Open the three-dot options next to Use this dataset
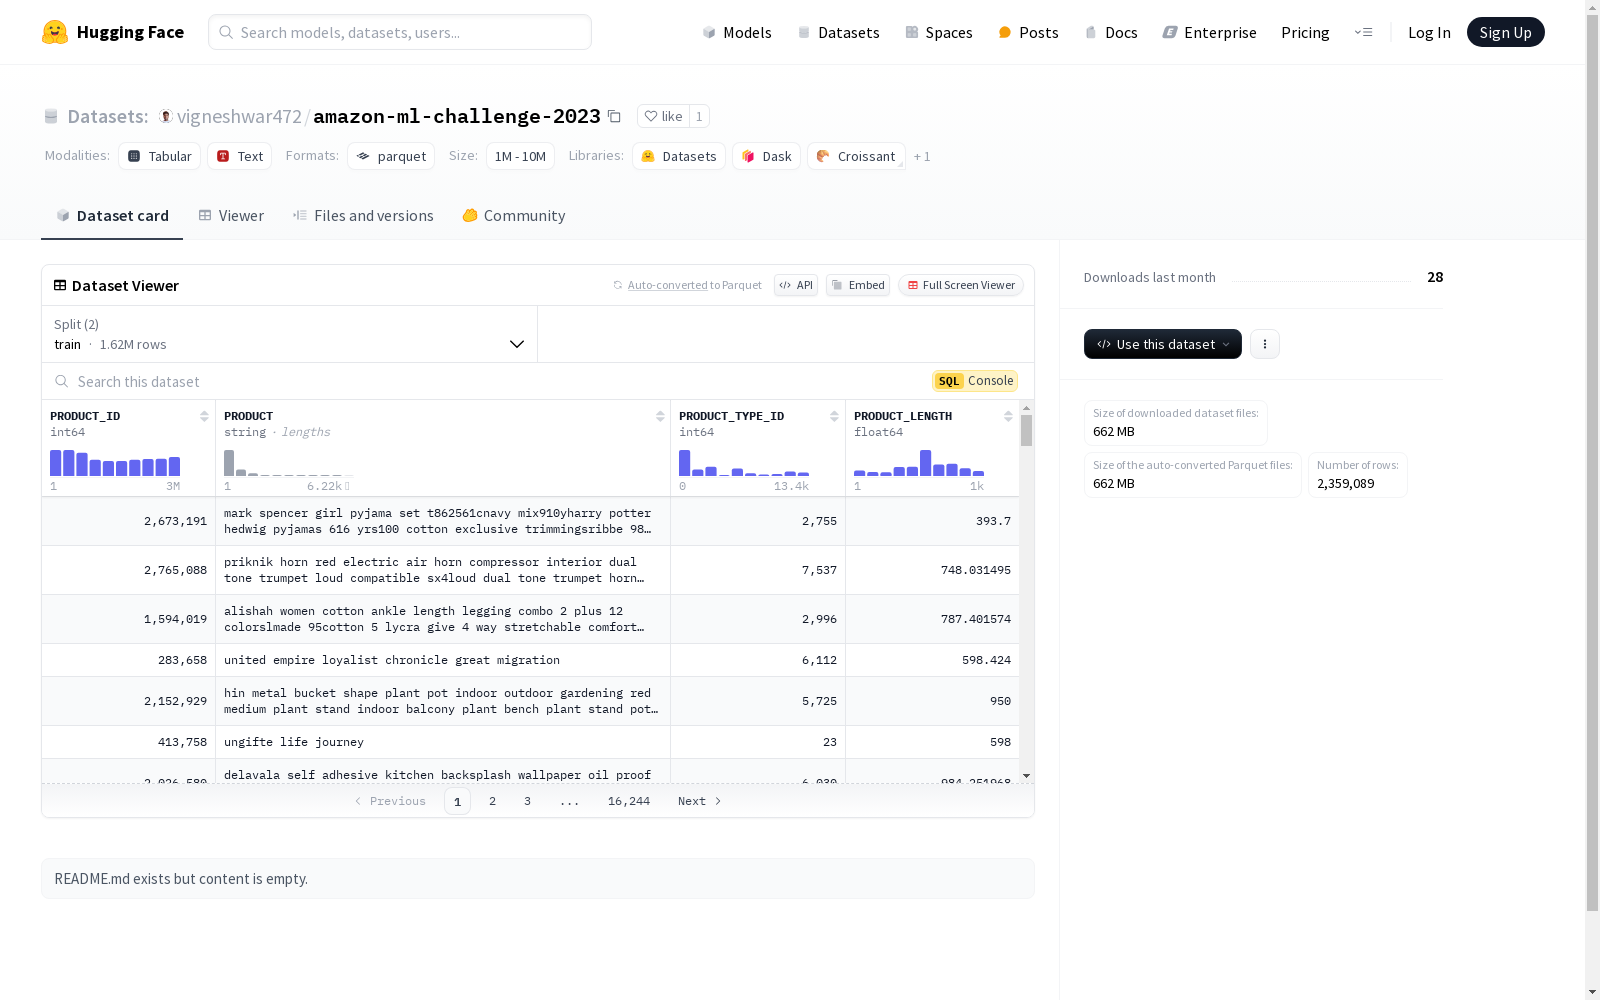 pyautogui.click(x=1265, y=344)
